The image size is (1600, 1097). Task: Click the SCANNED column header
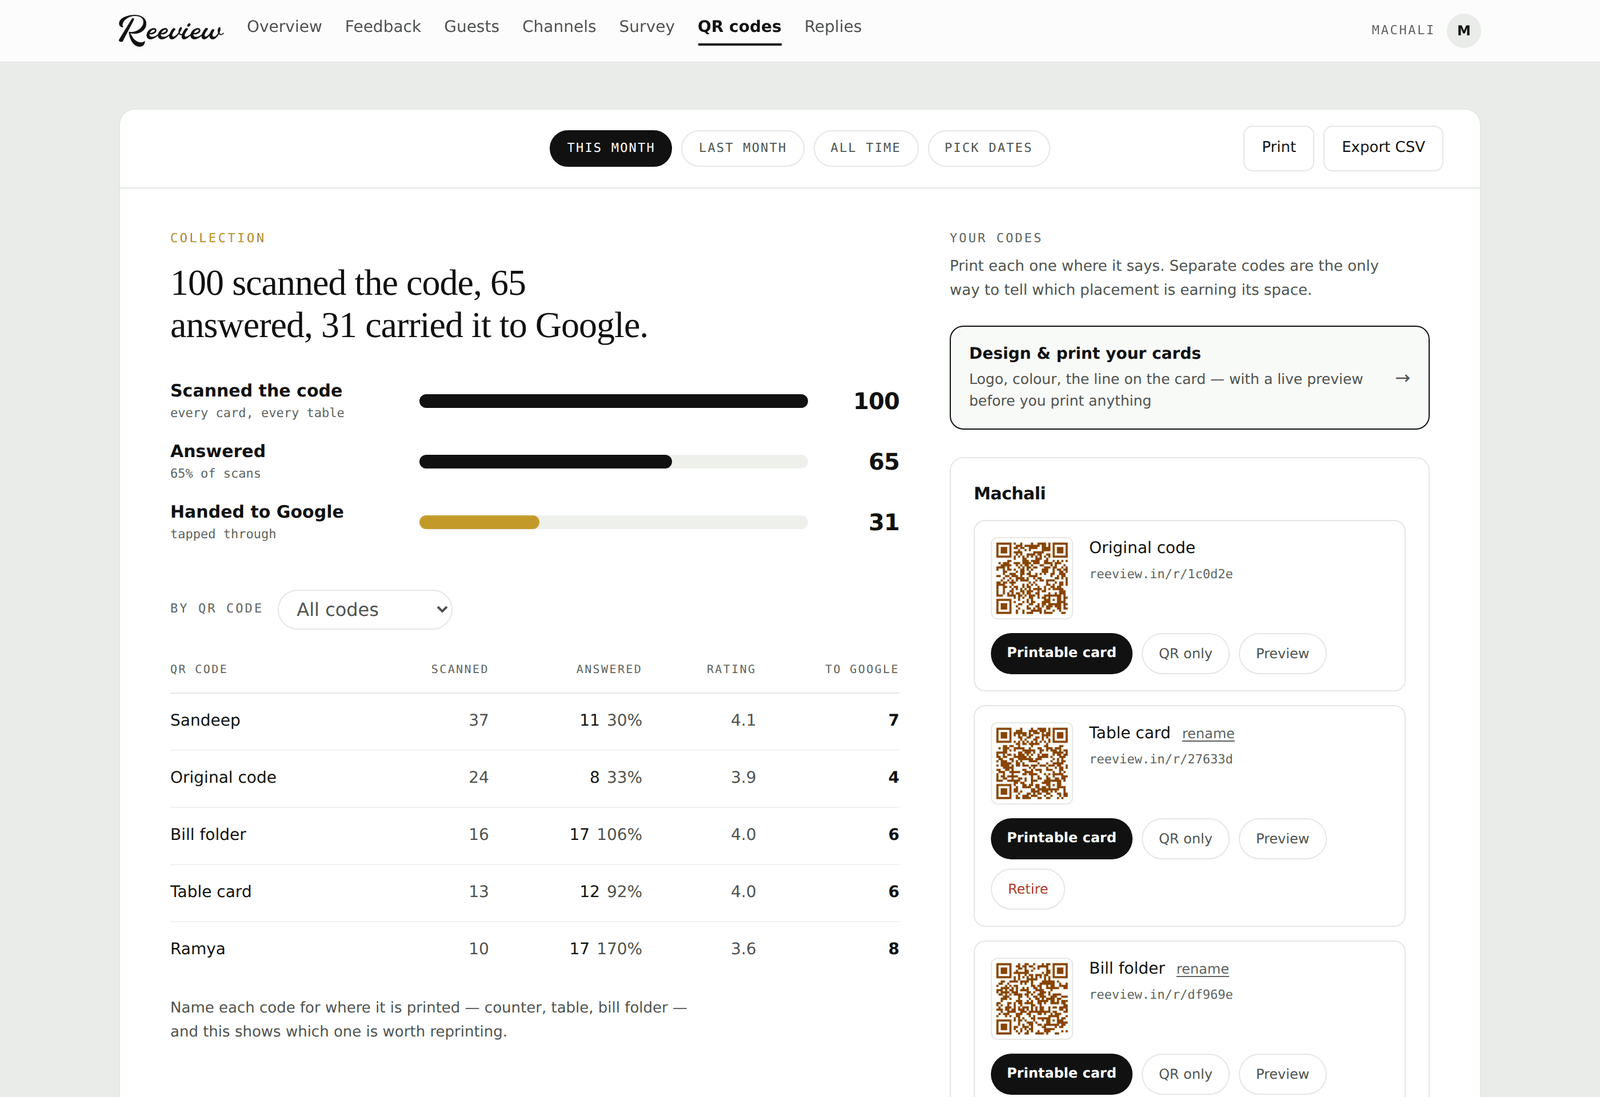[x=459, y=670]
